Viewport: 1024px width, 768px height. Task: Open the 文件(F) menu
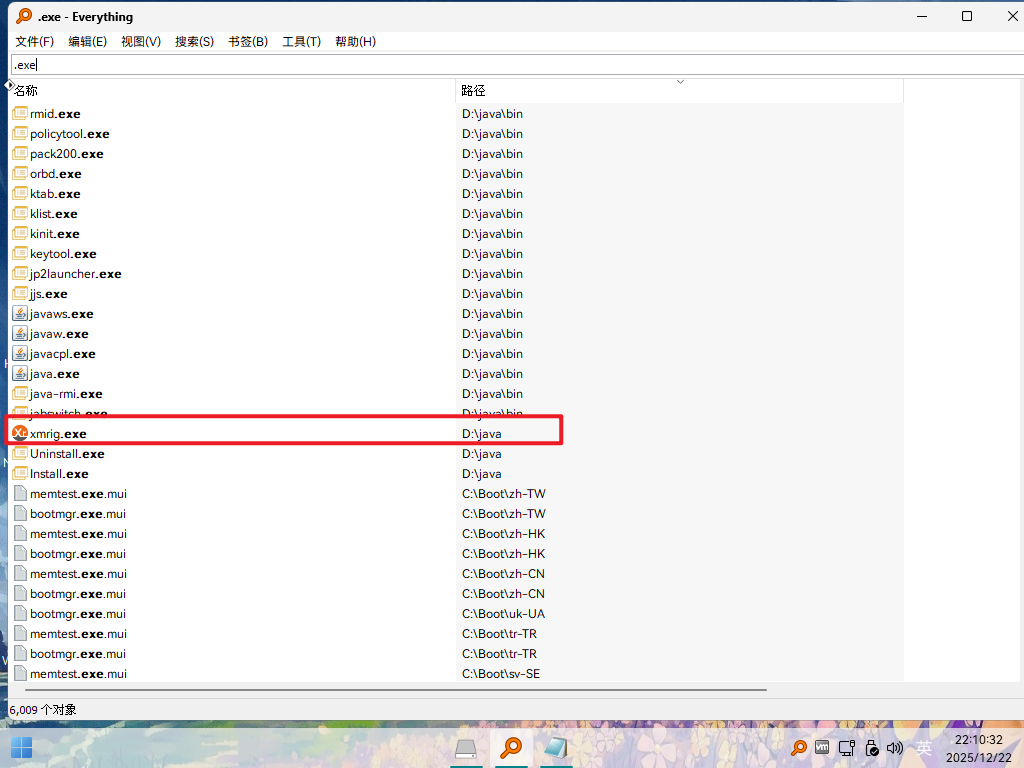coord(35,41)
